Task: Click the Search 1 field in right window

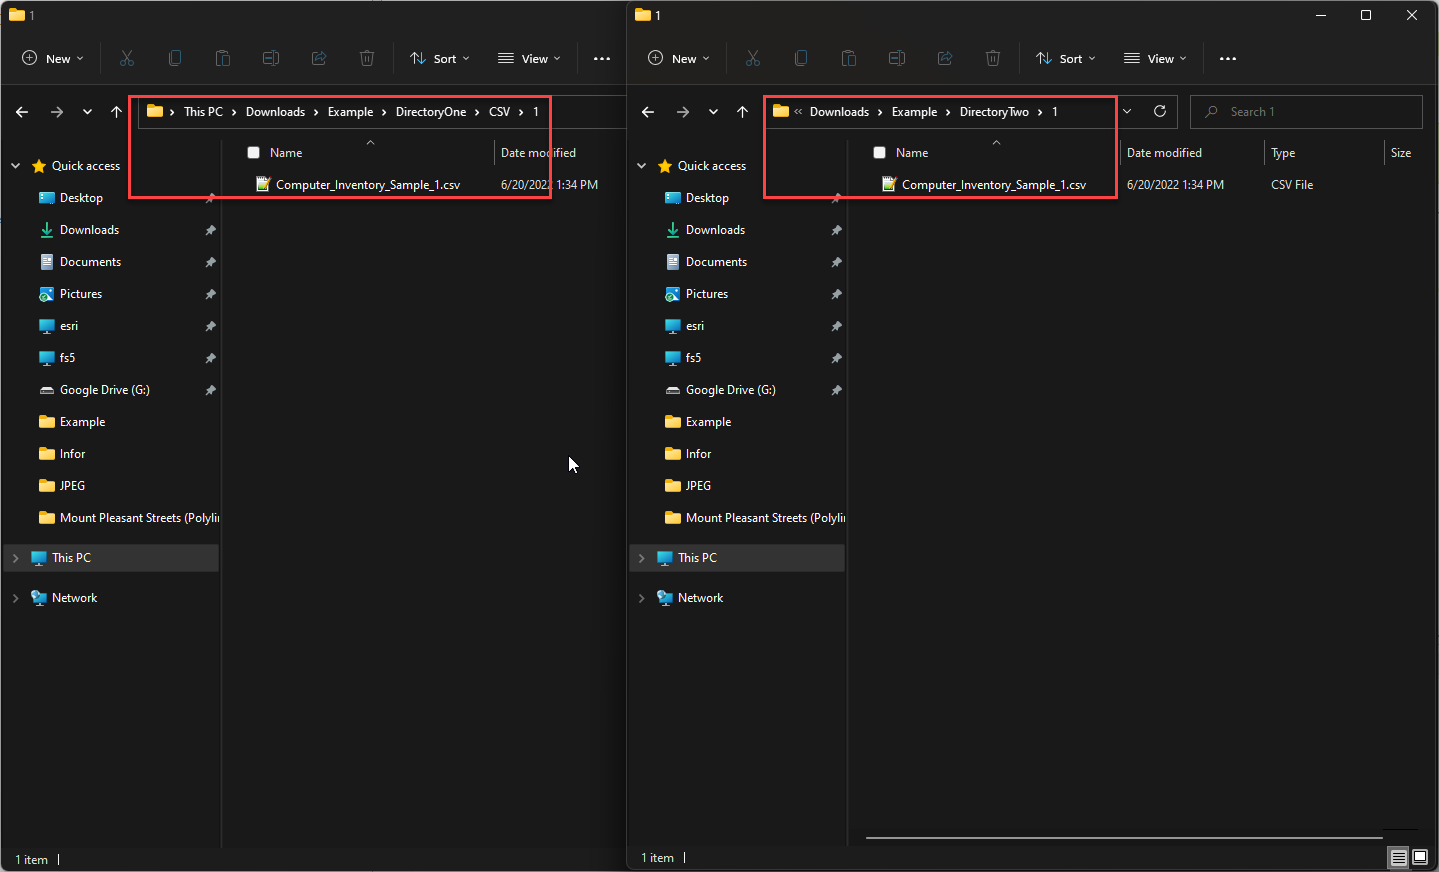Action: [1306, 112]
